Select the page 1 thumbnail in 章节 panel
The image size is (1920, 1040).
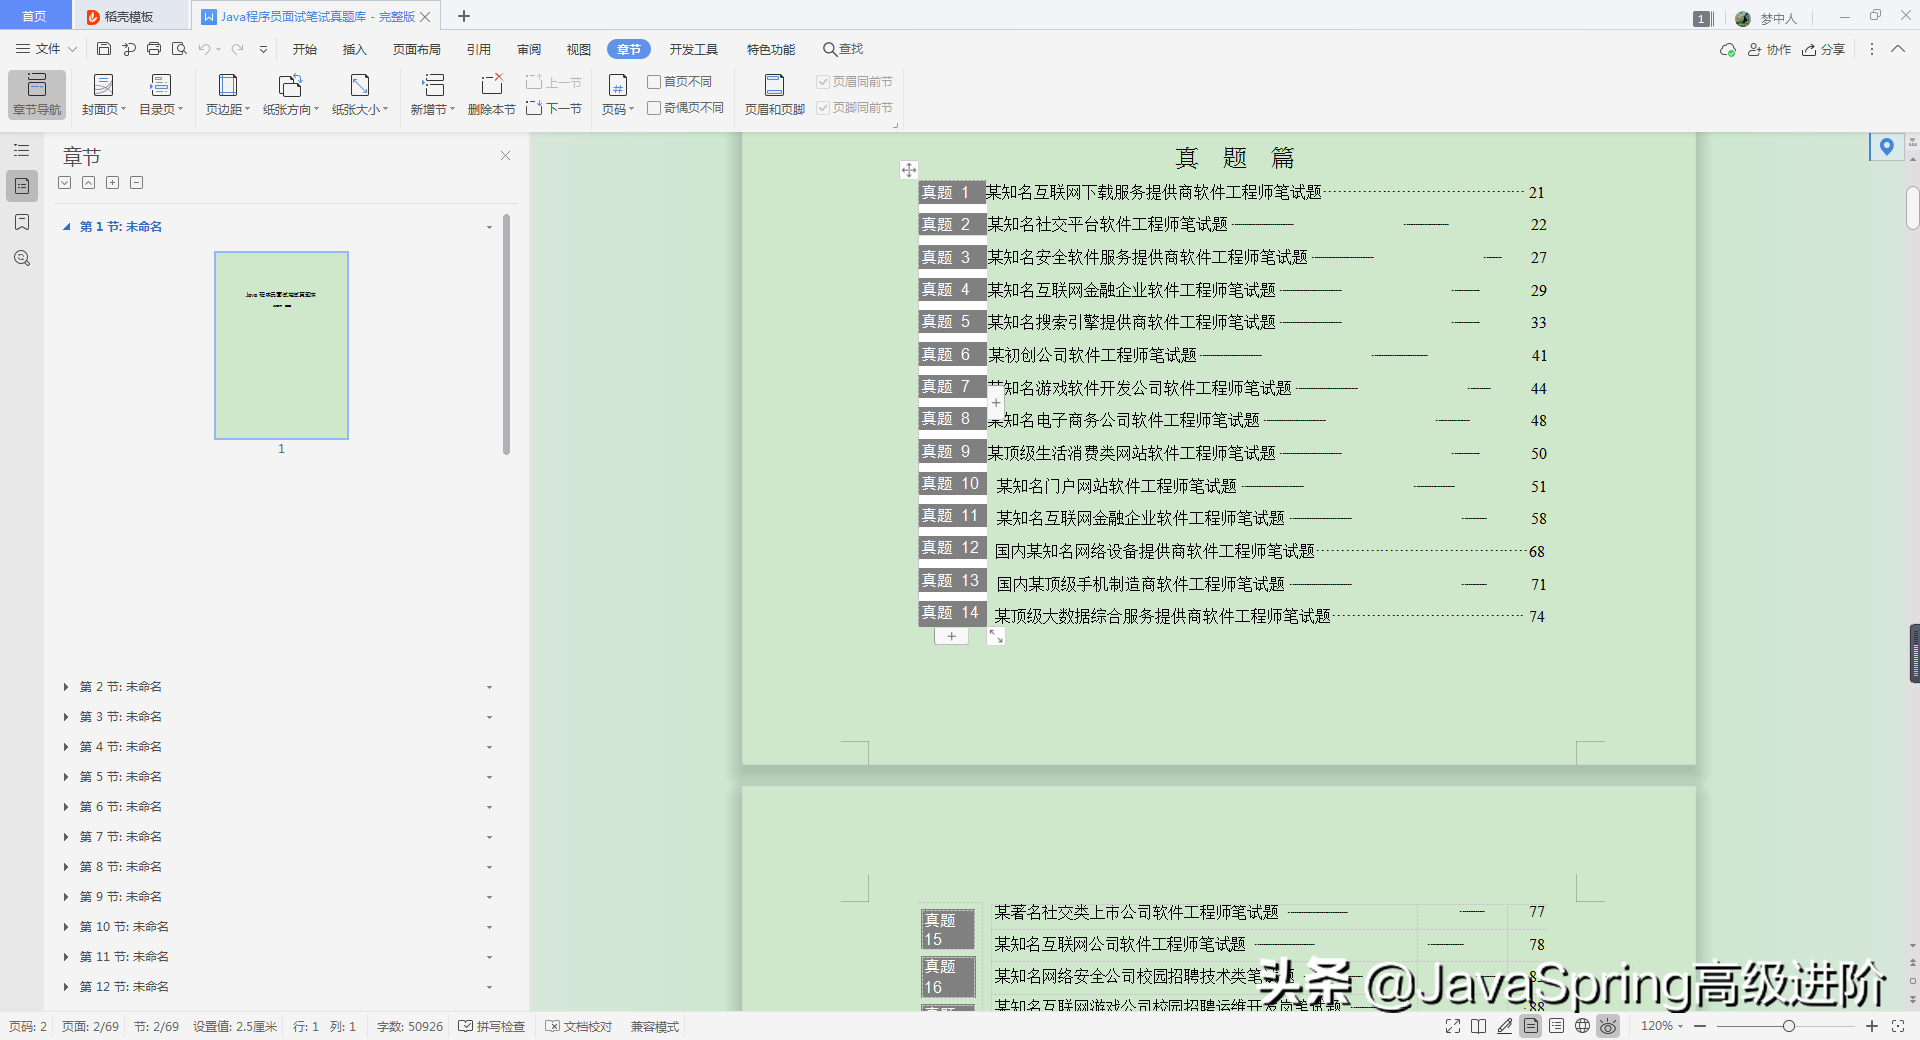(281, 345)
